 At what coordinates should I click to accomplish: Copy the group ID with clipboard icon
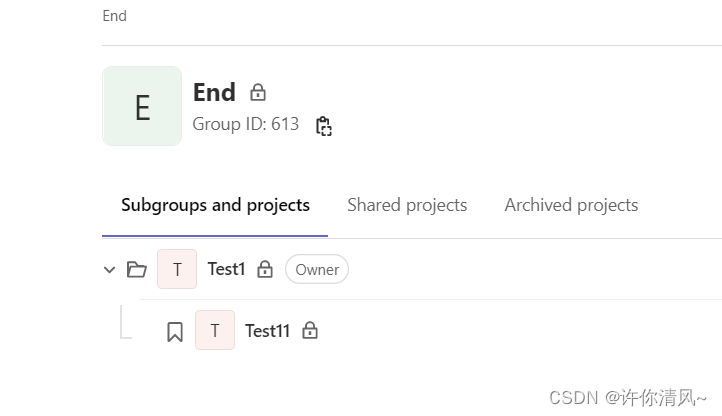(x=323, y=126)
